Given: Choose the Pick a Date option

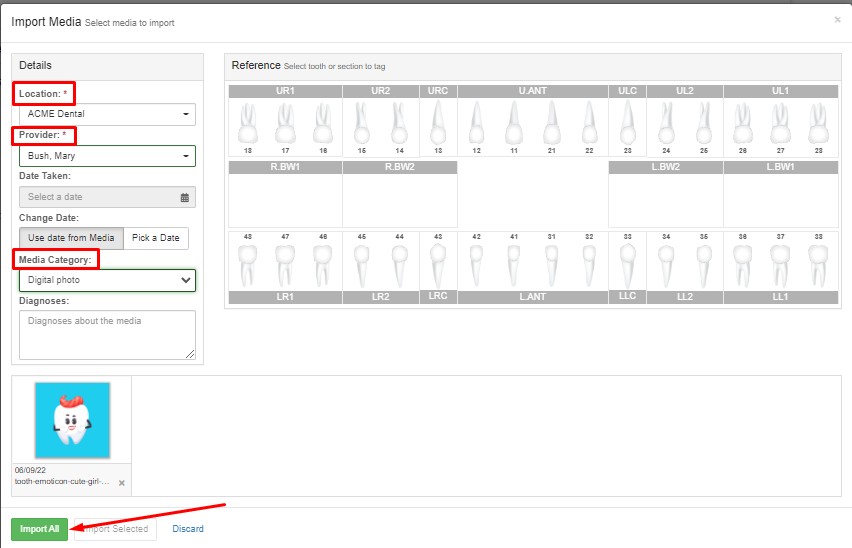Looking at the screenshot, I should coord(156,238).
